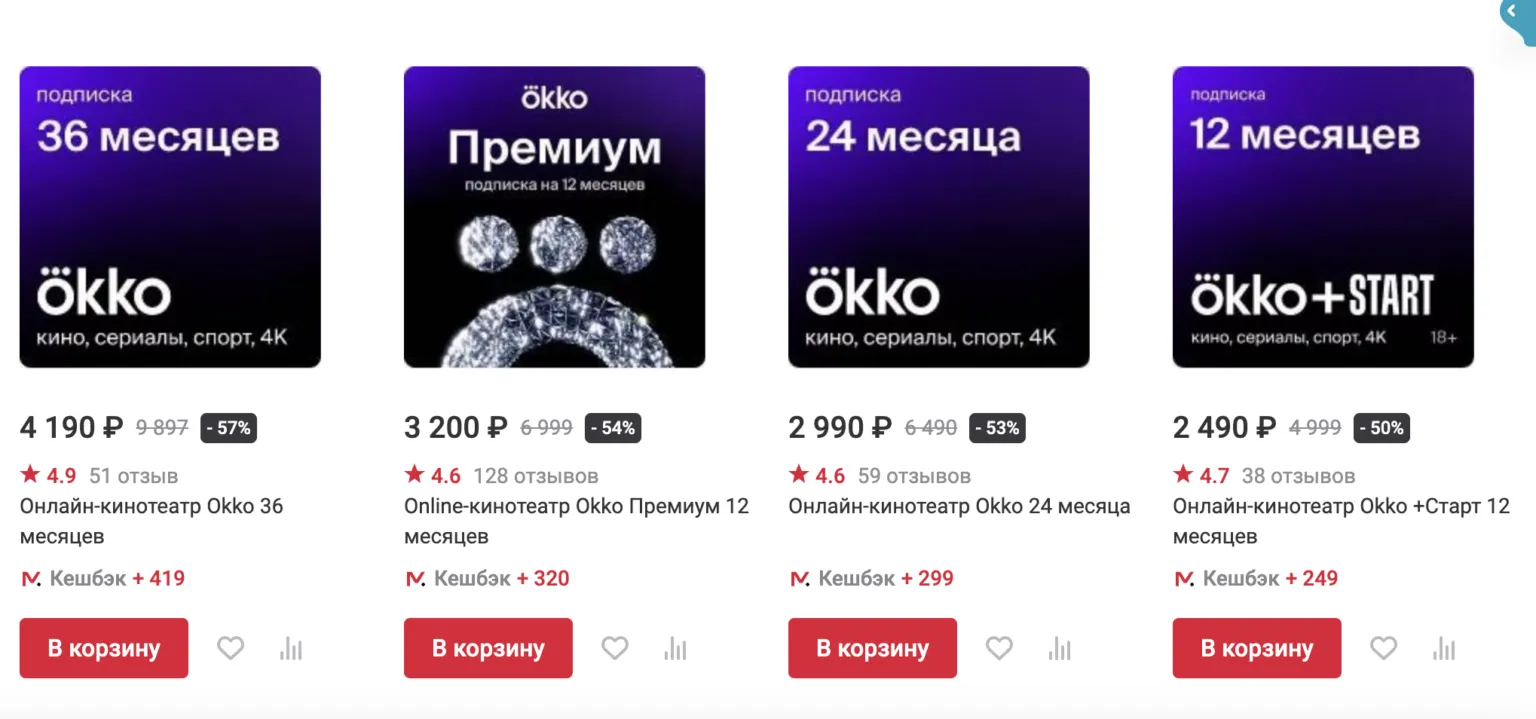
Task: Add Okko 36 месяцев to cart
Action: 104,648
